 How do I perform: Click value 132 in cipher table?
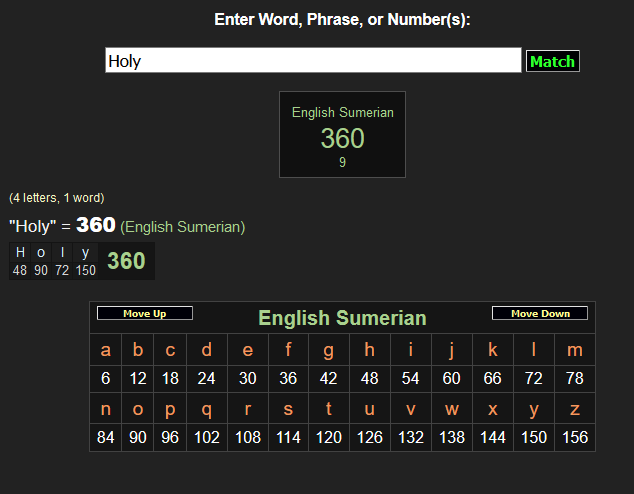tap(411, 437)
